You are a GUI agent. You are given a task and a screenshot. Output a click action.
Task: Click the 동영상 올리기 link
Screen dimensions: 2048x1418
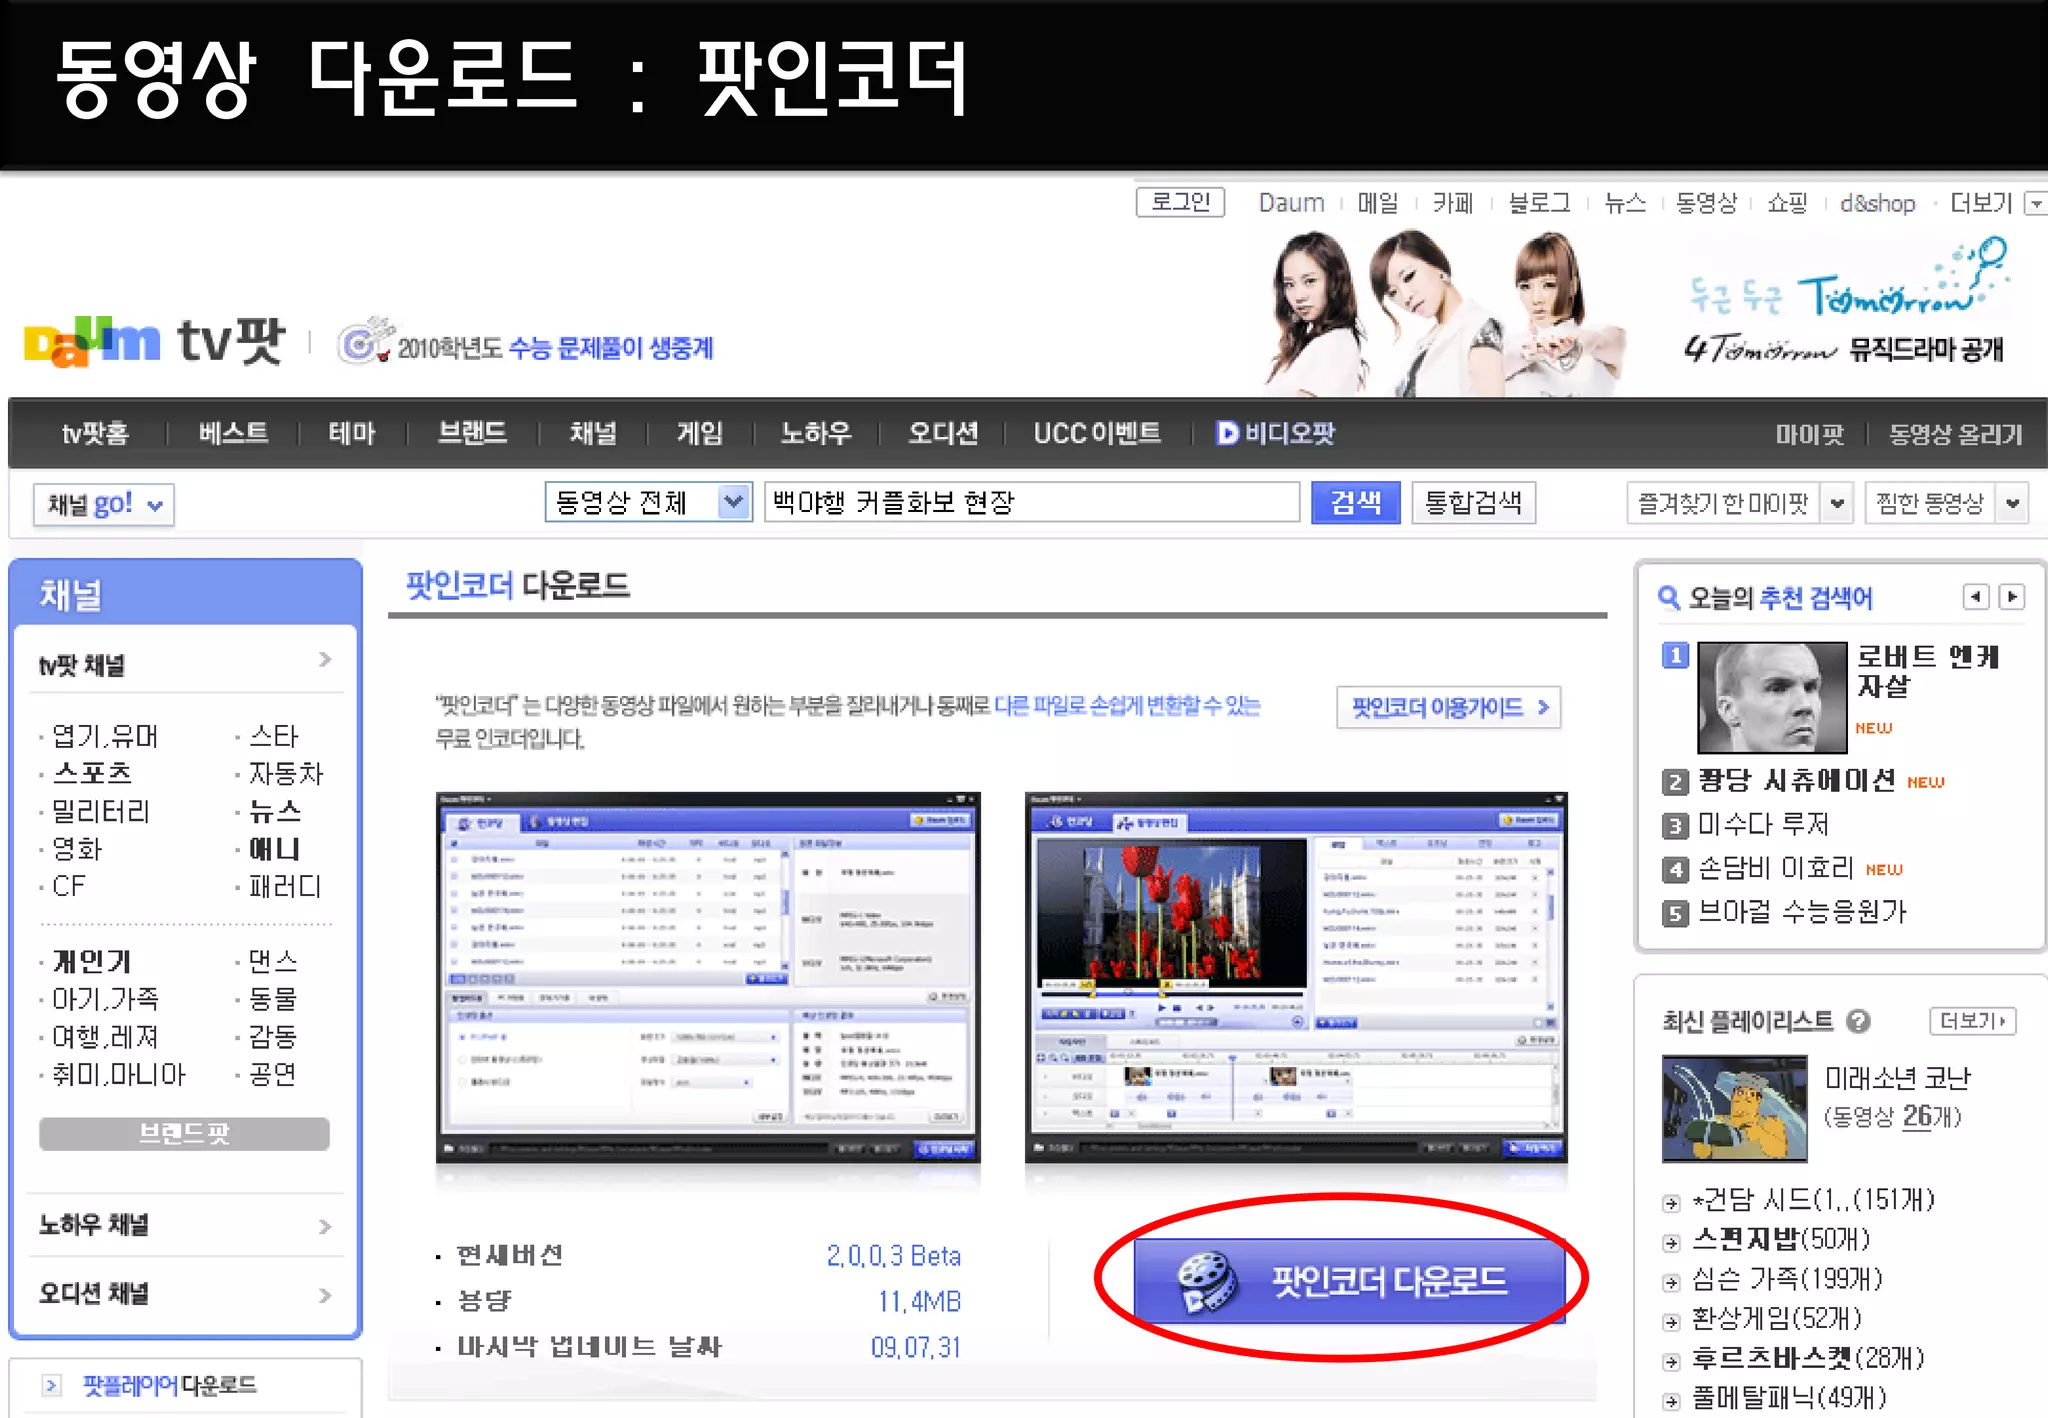tap(1955, 434)
